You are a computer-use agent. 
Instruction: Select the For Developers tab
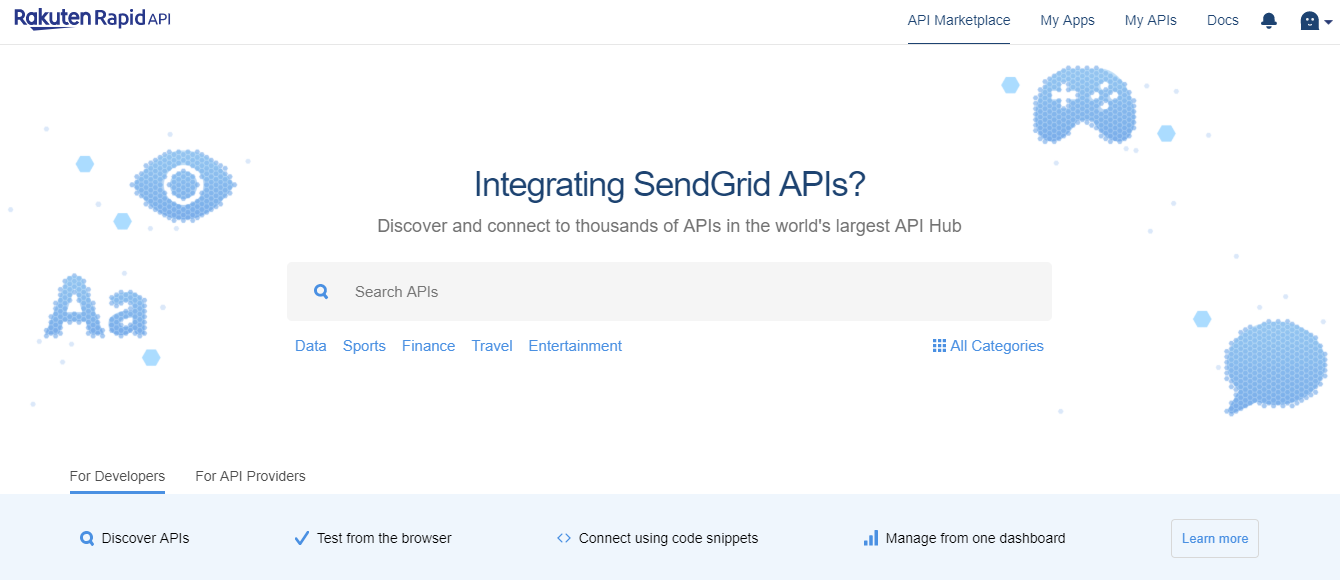[x=117, y=476]
